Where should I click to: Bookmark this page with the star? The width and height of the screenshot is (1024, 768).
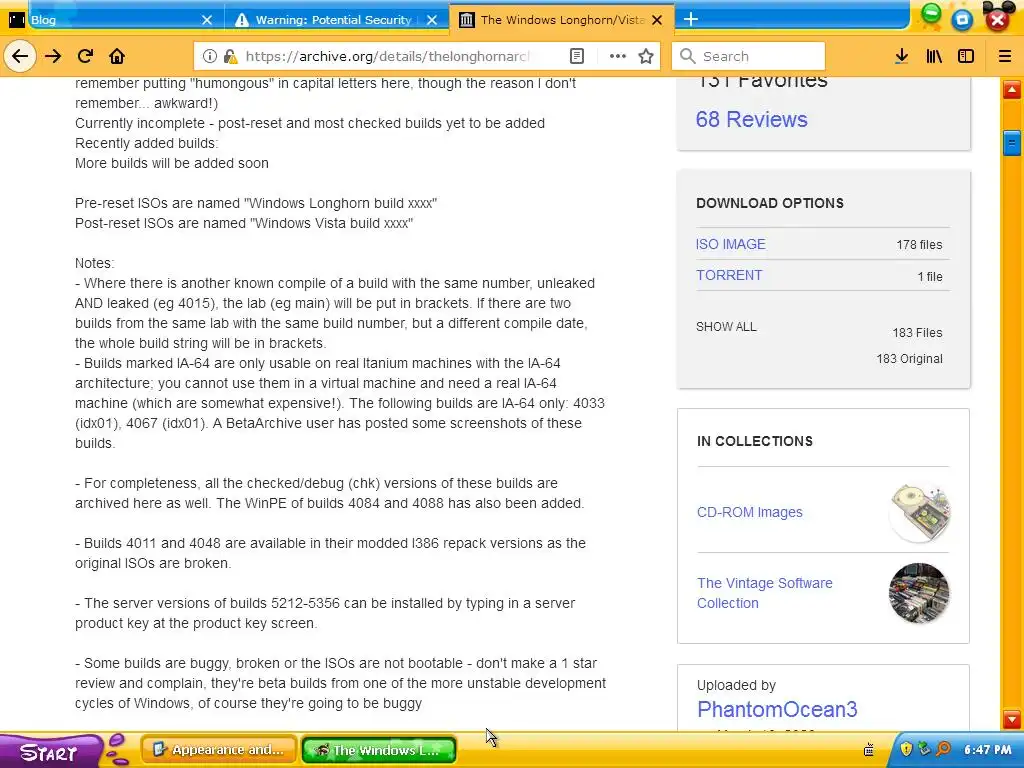pos(646,56)
